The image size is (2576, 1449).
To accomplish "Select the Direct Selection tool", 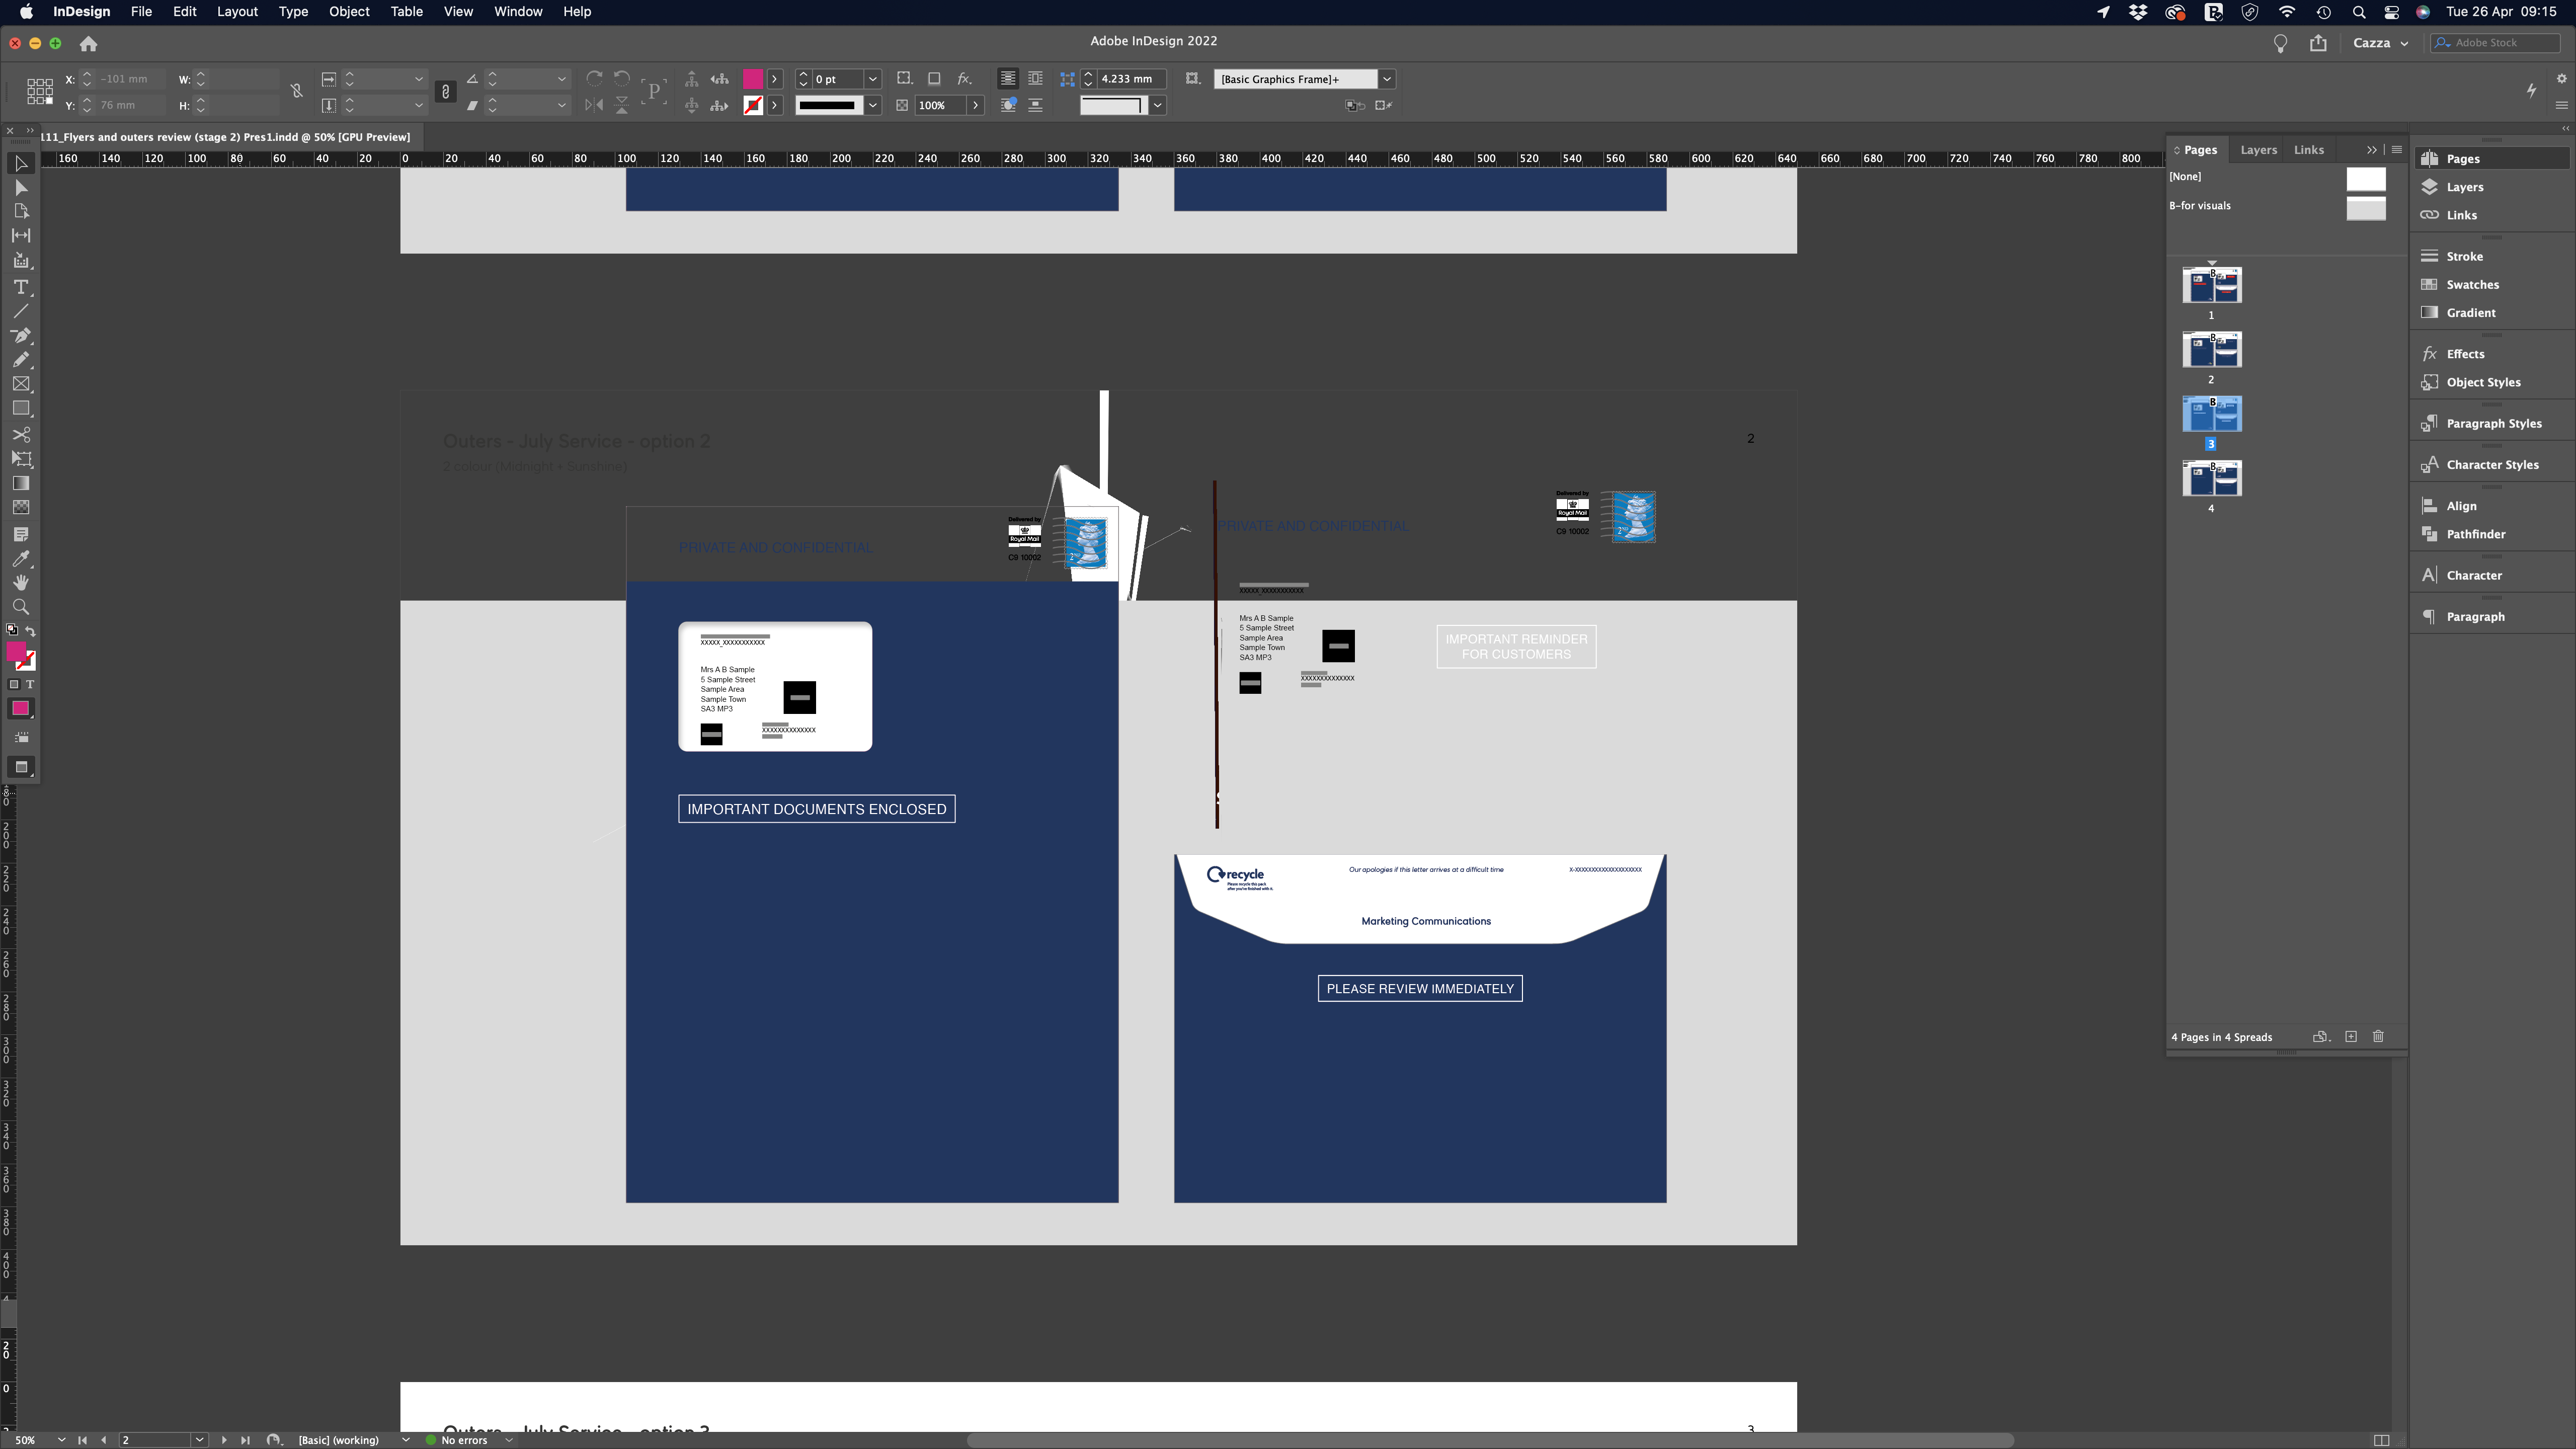I will pyautogui.click(x=21, y=187).
